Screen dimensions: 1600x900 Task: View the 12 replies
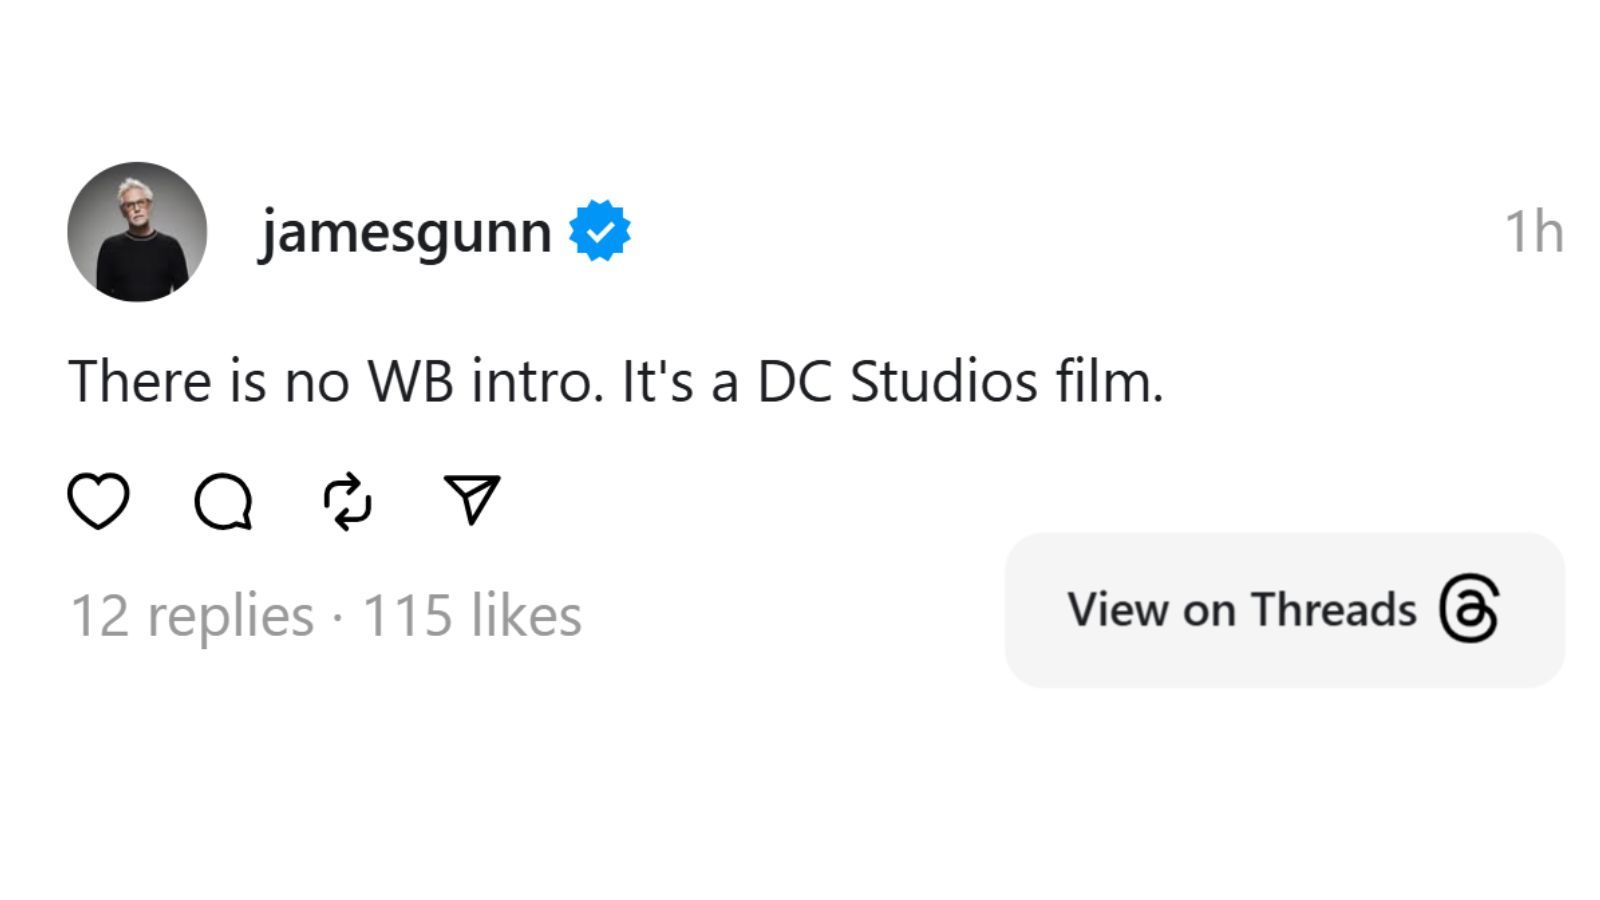pyautogui.click(x=191, y=615)
